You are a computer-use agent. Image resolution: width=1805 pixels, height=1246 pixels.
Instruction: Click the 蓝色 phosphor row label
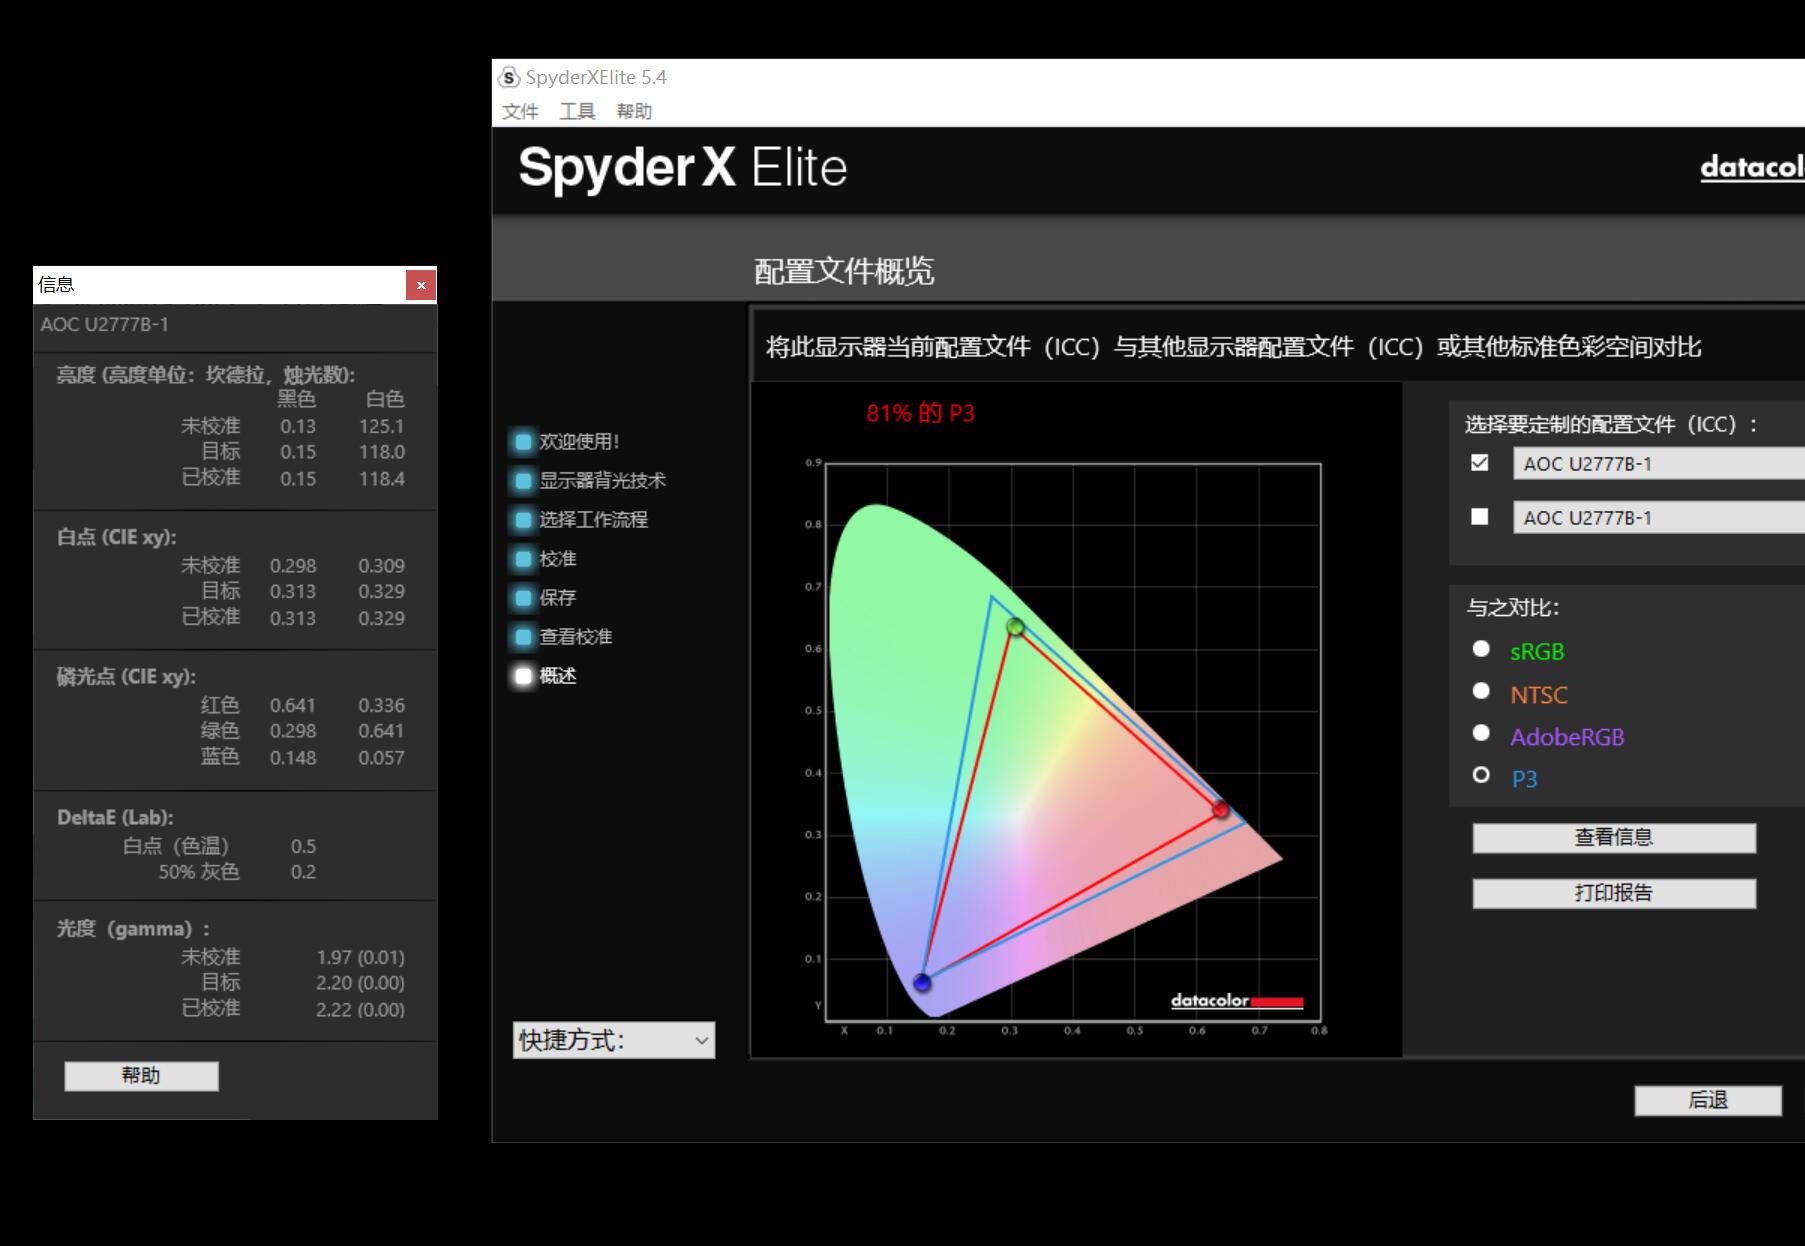tap(220, 757)
